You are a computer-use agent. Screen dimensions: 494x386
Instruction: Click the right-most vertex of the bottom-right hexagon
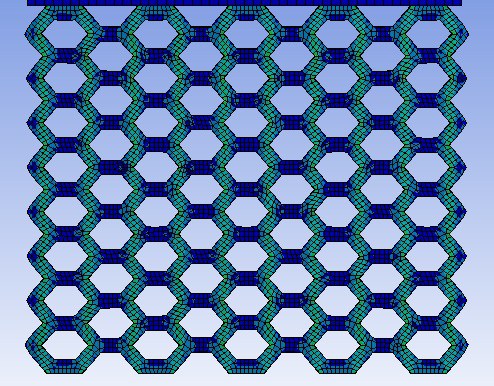pyautogui.click(x=467, y=345)
